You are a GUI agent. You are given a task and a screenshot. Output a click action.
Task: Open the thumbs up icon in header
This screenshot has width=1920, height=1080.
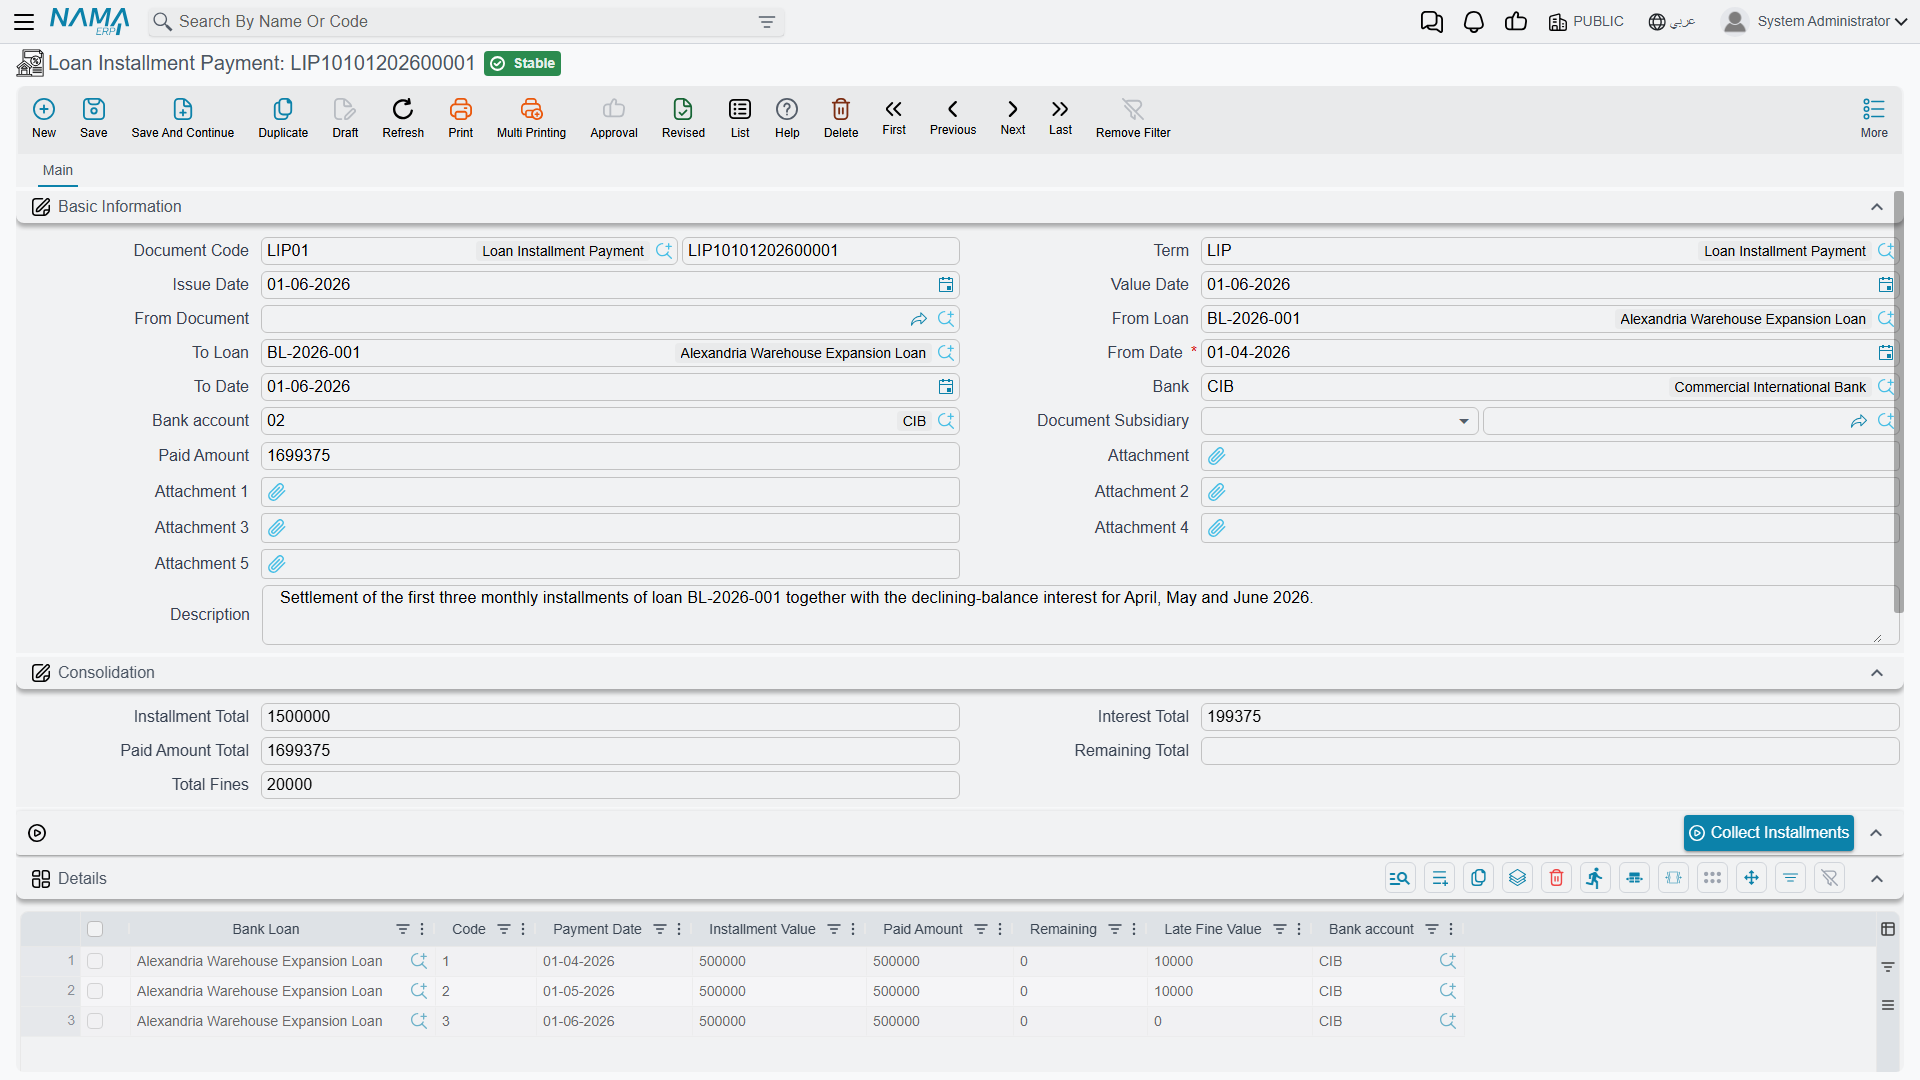[1516, 21]
